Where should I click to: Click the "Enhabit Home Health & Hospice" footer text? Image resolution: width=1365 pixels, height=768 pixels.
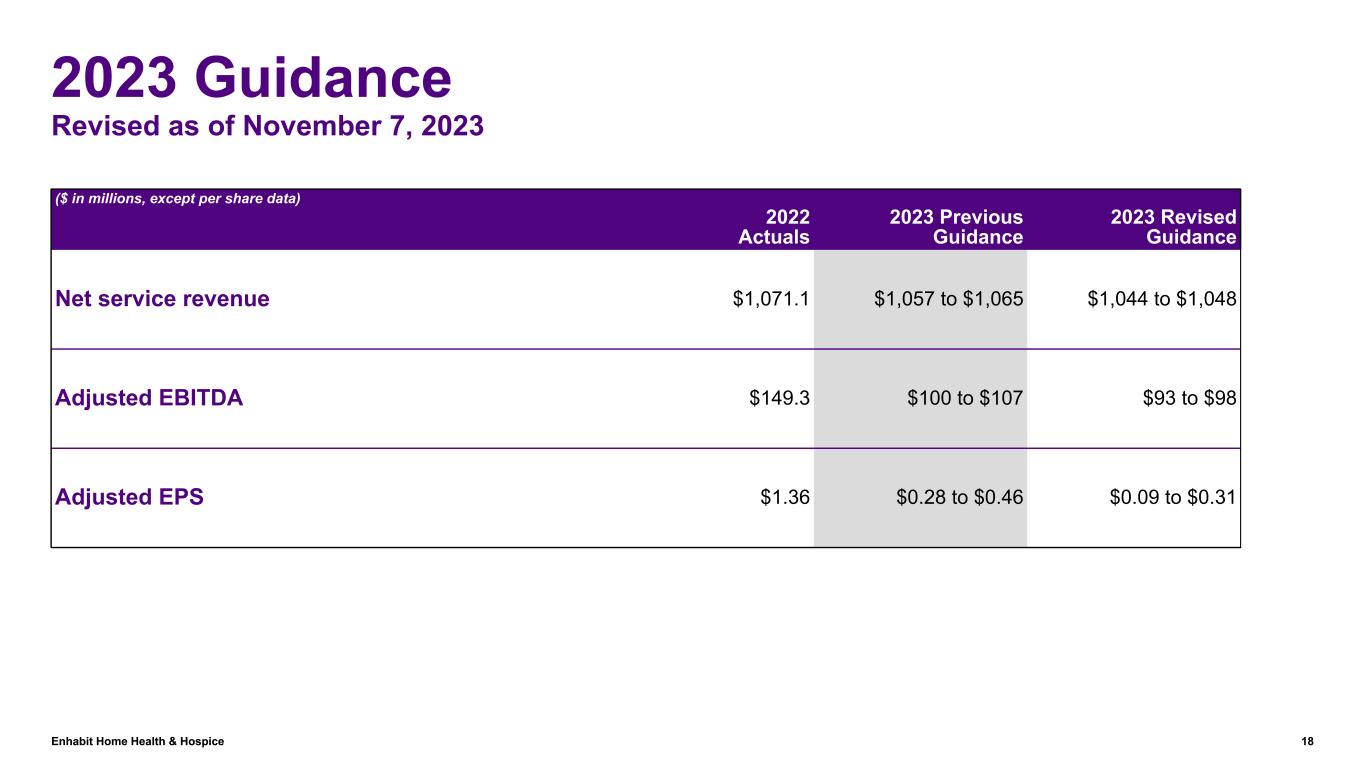coord(138,741)
